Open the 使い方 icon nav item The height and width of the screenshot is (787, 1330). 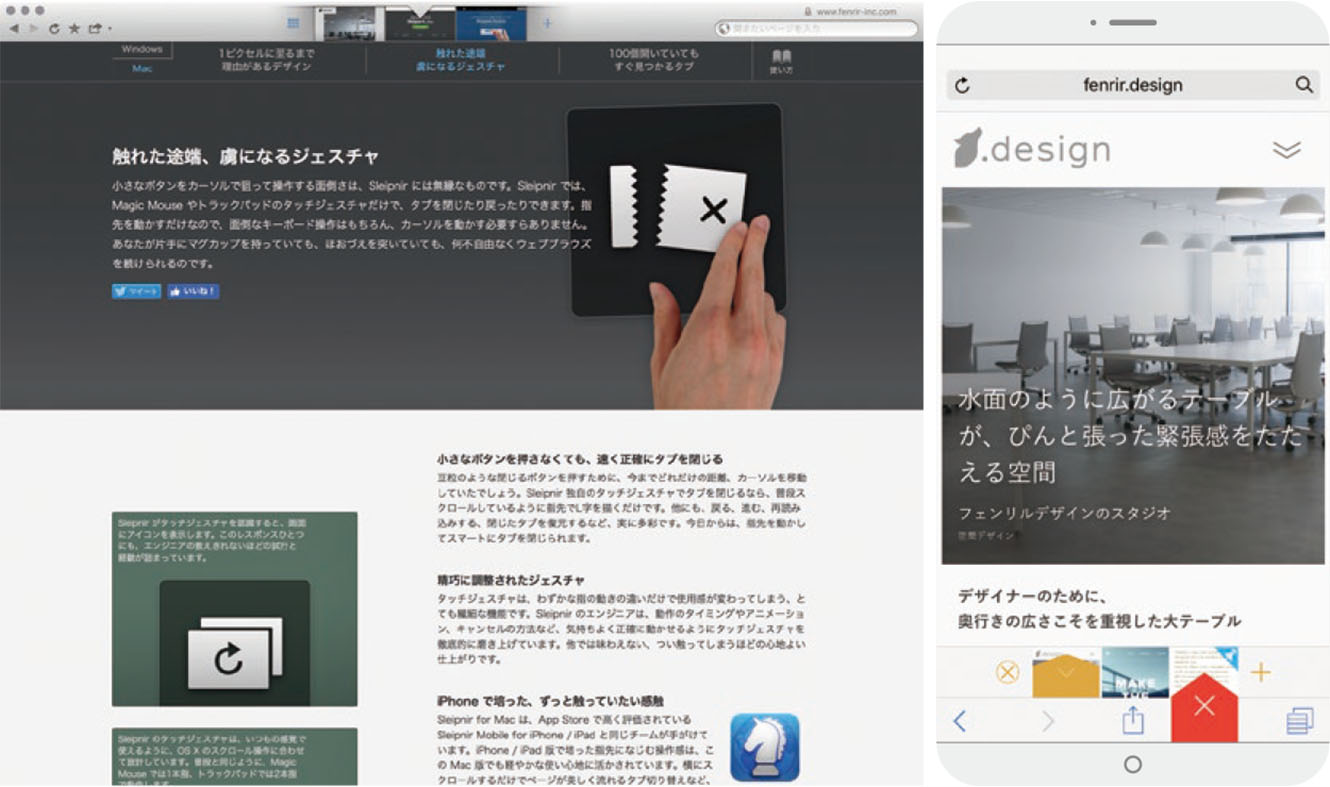782,63
